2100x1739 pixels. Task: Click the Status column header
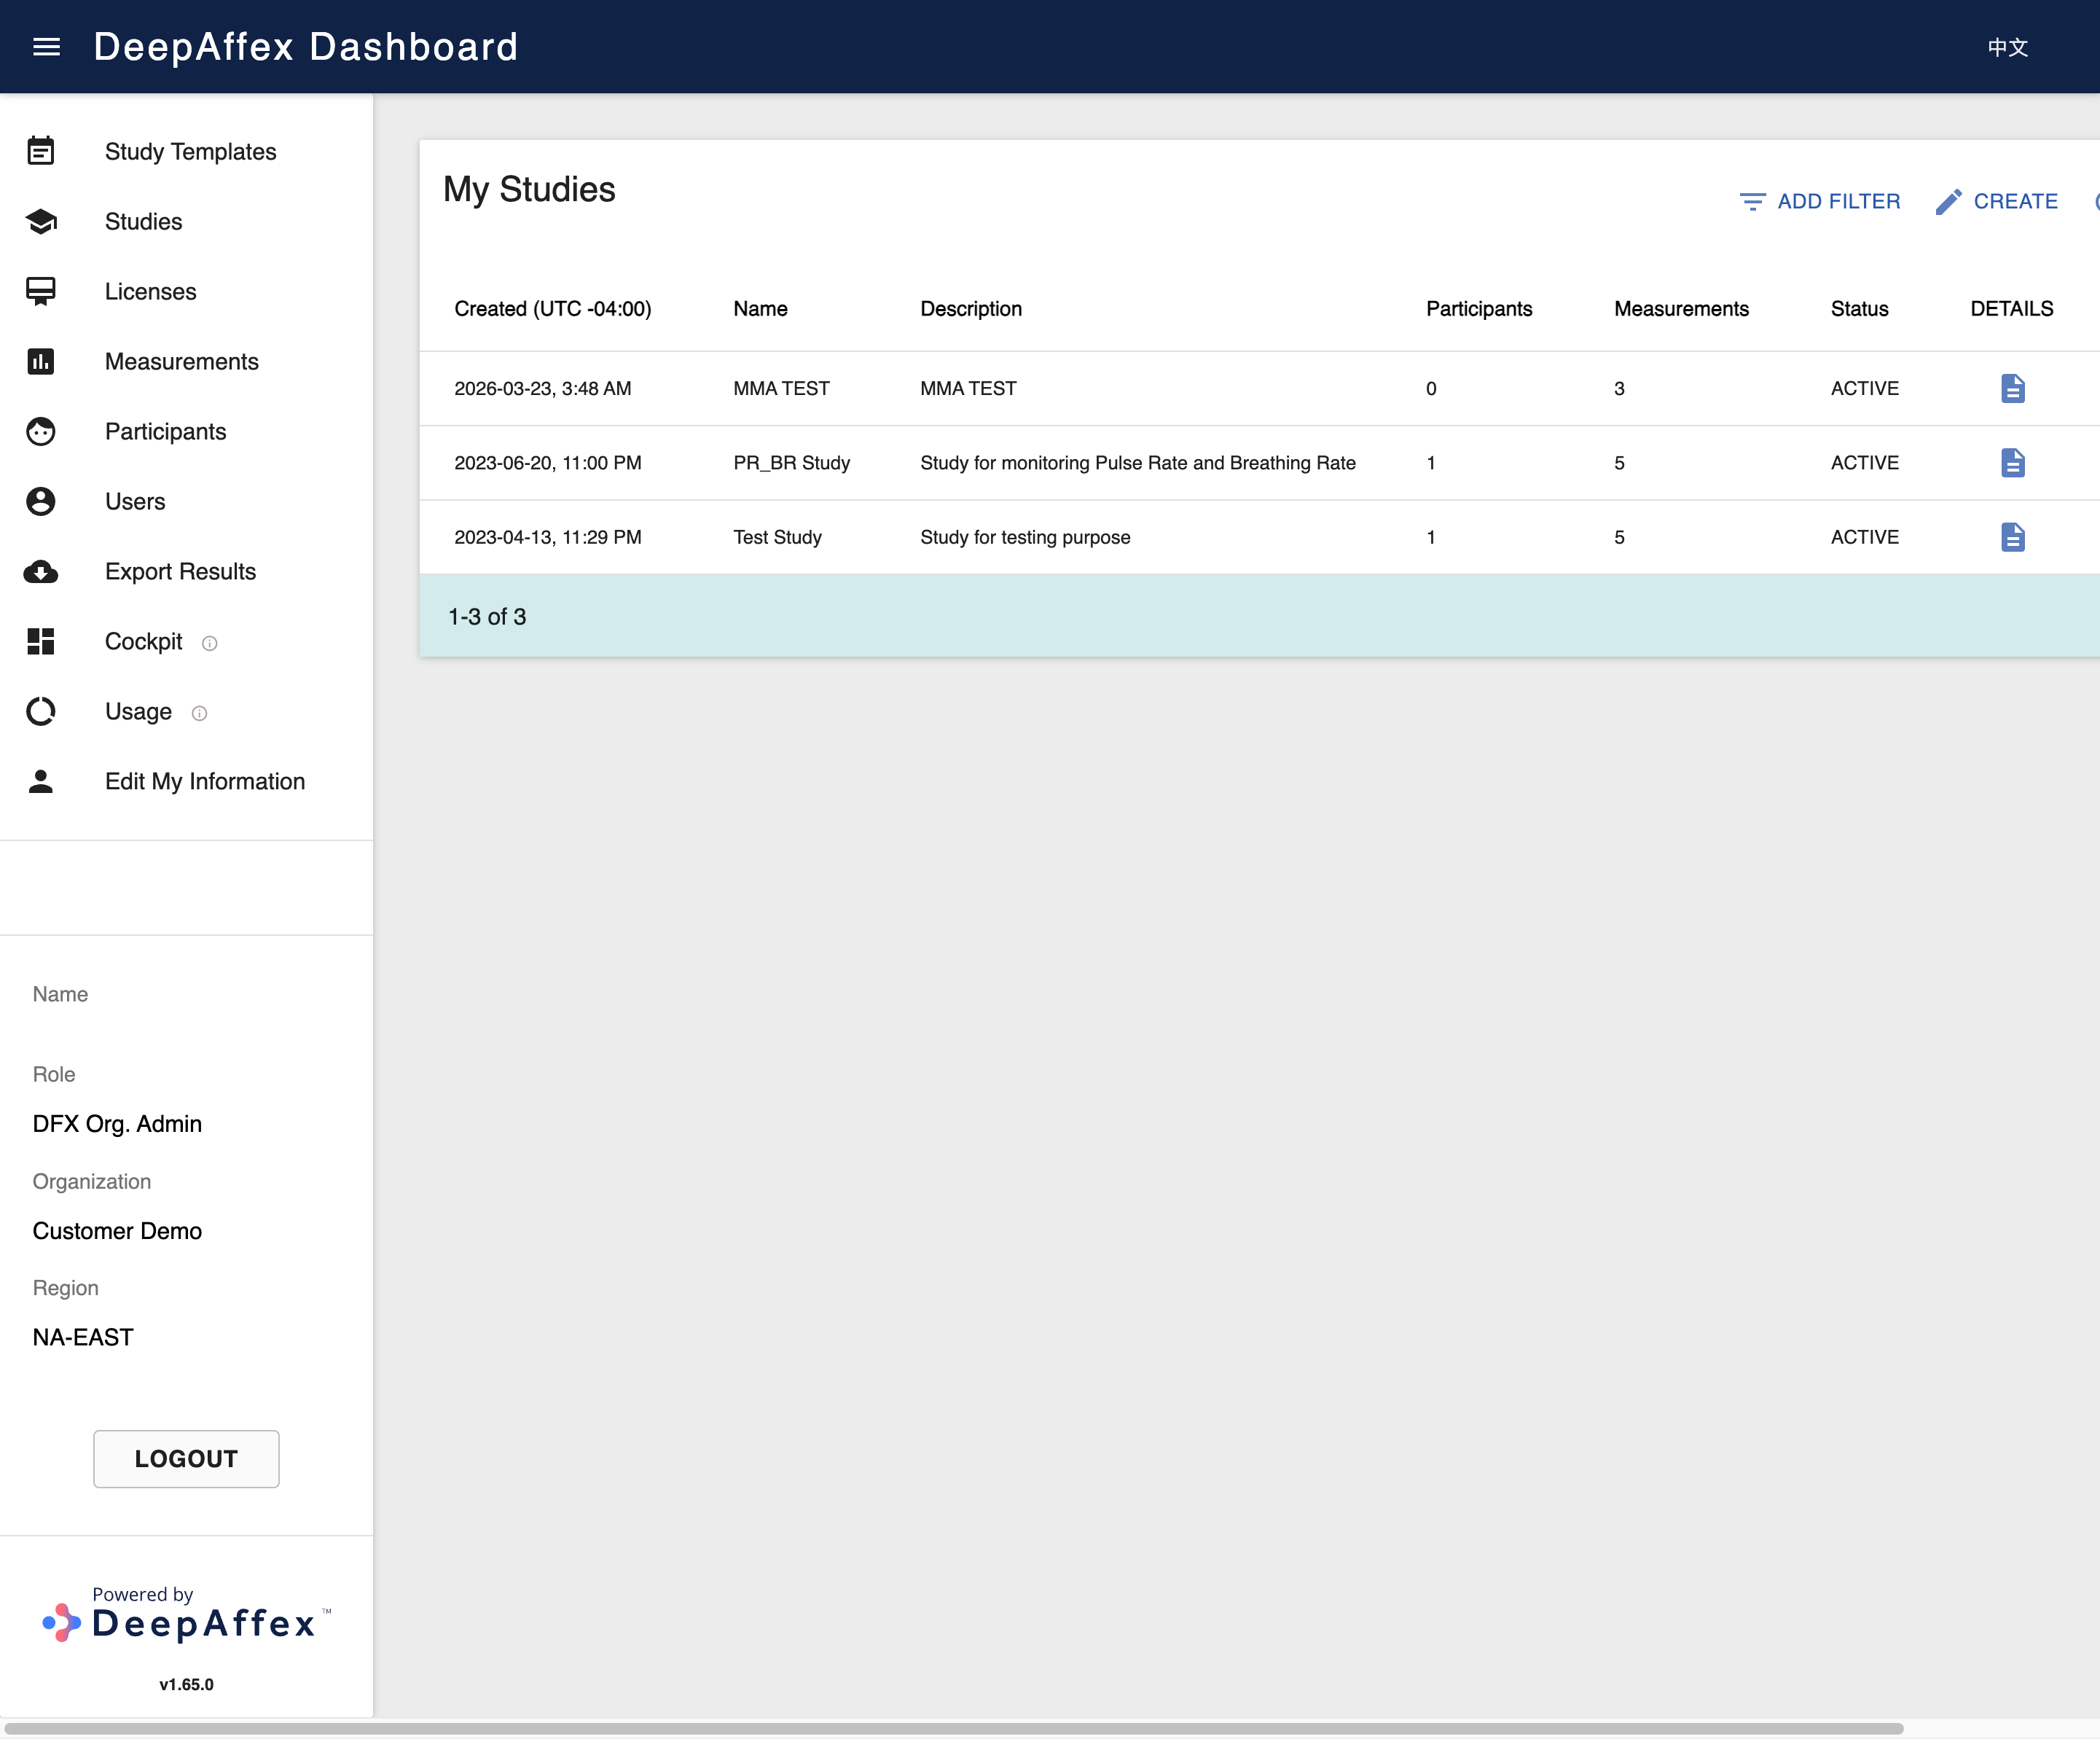1859,309
